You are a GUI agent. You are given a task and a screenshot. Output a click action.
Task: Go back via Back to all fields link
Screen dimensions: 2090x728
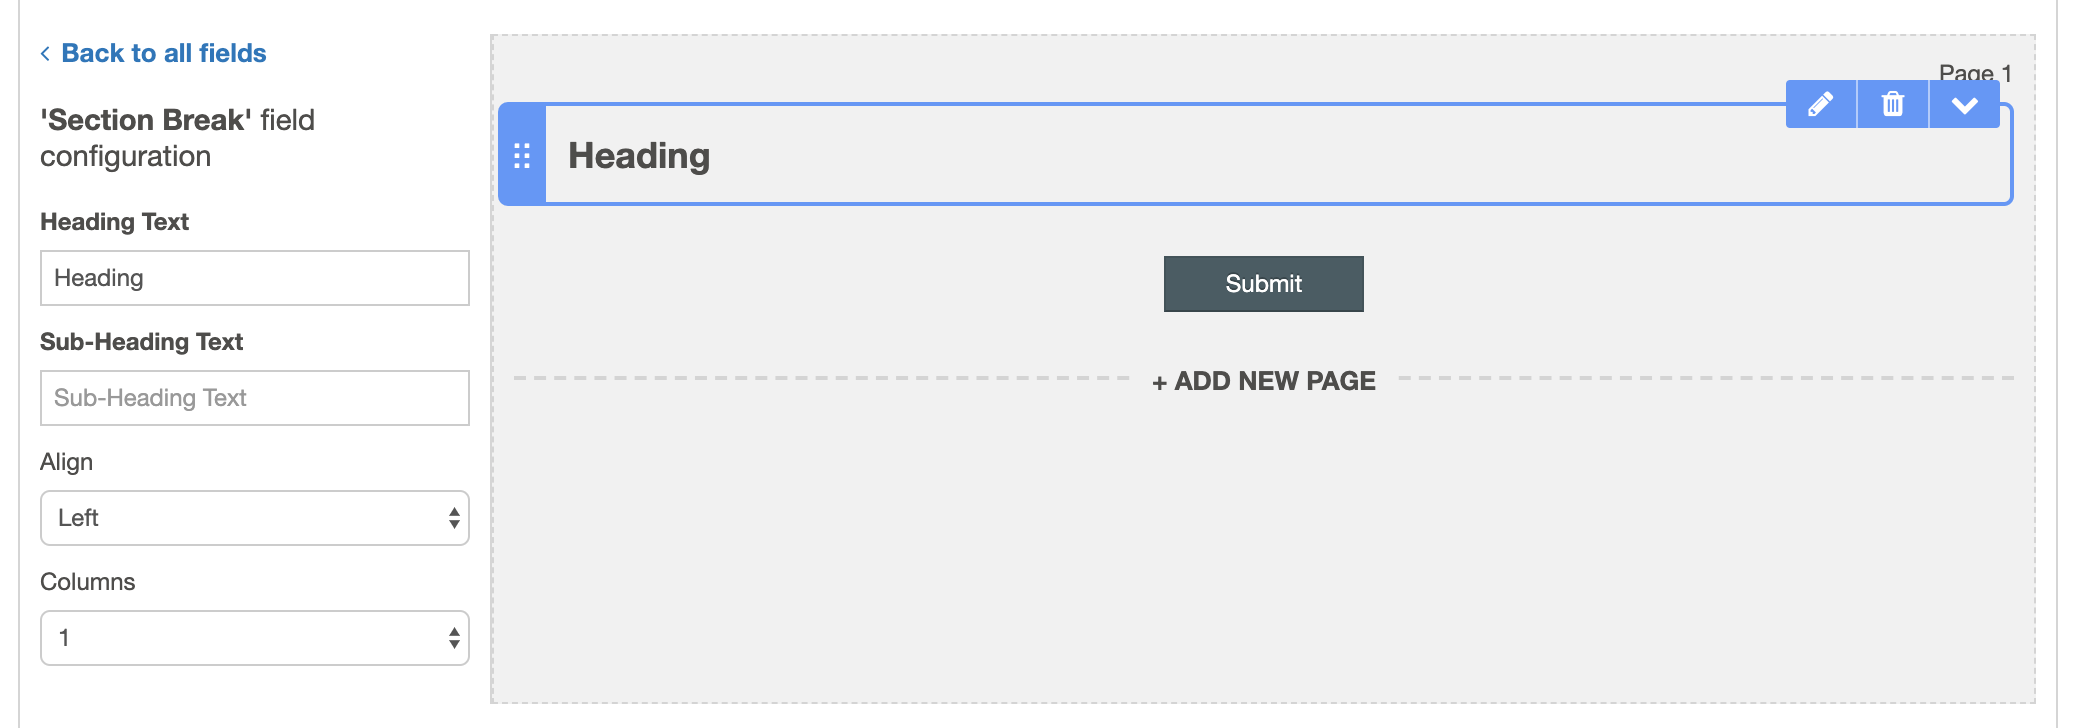click(164, 53)
